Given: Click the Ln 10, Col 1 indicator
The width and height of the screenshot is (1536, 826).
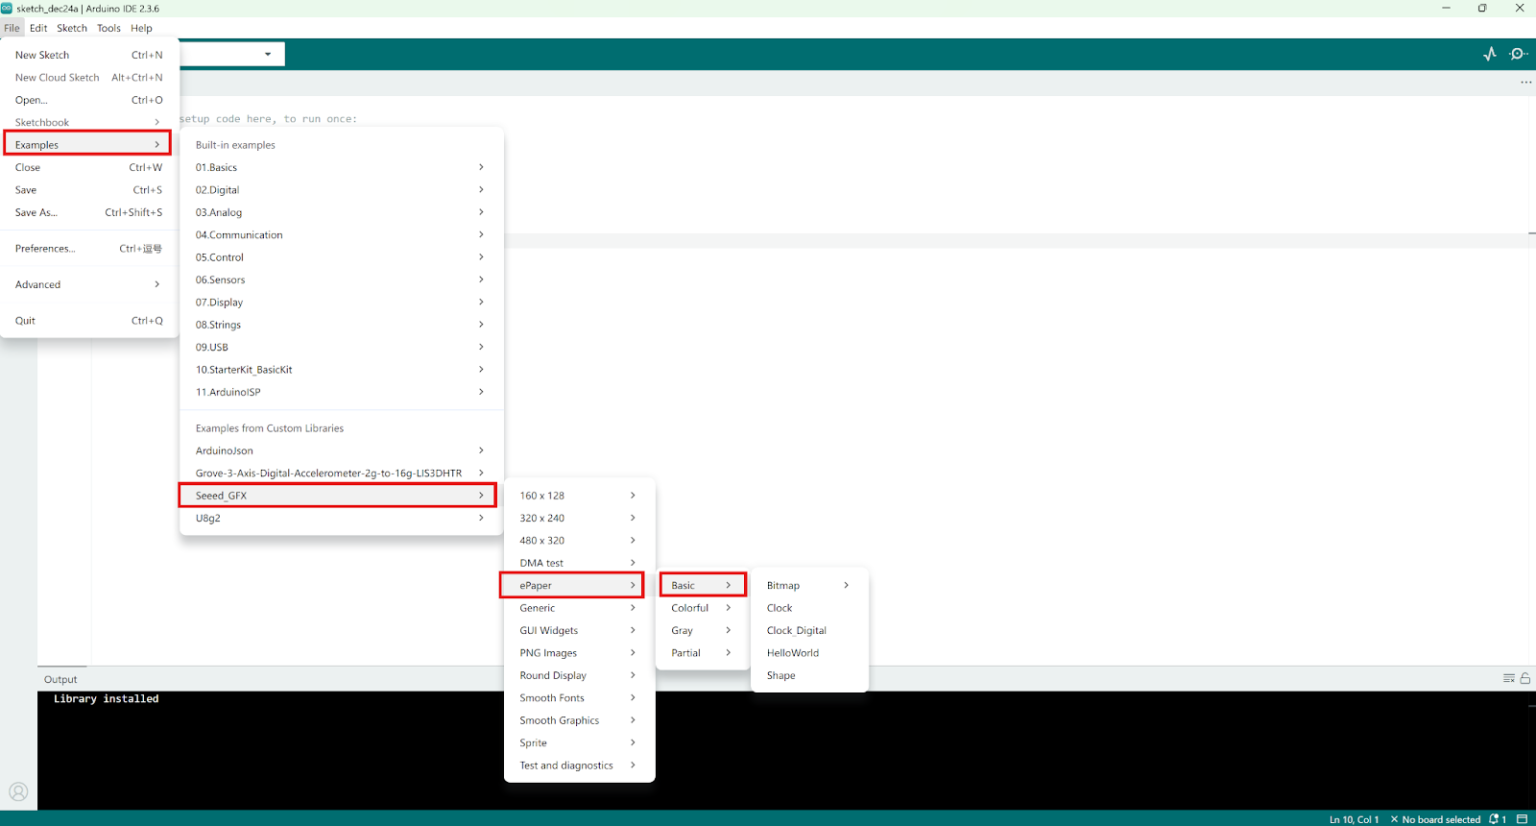Looking at the screenshot, I should (1353, 819).
